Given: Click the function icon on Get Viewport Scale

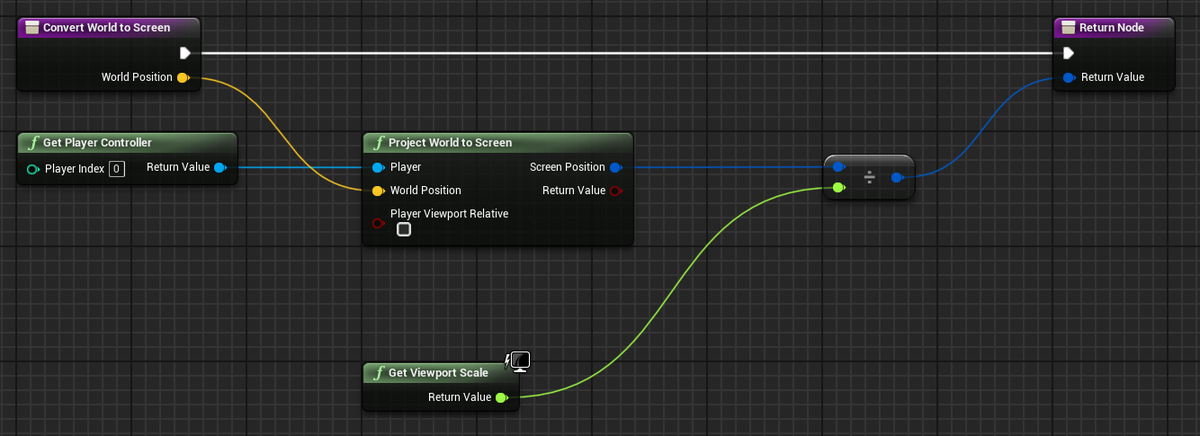Looking at the screenshot, I should tap(378, 372).
